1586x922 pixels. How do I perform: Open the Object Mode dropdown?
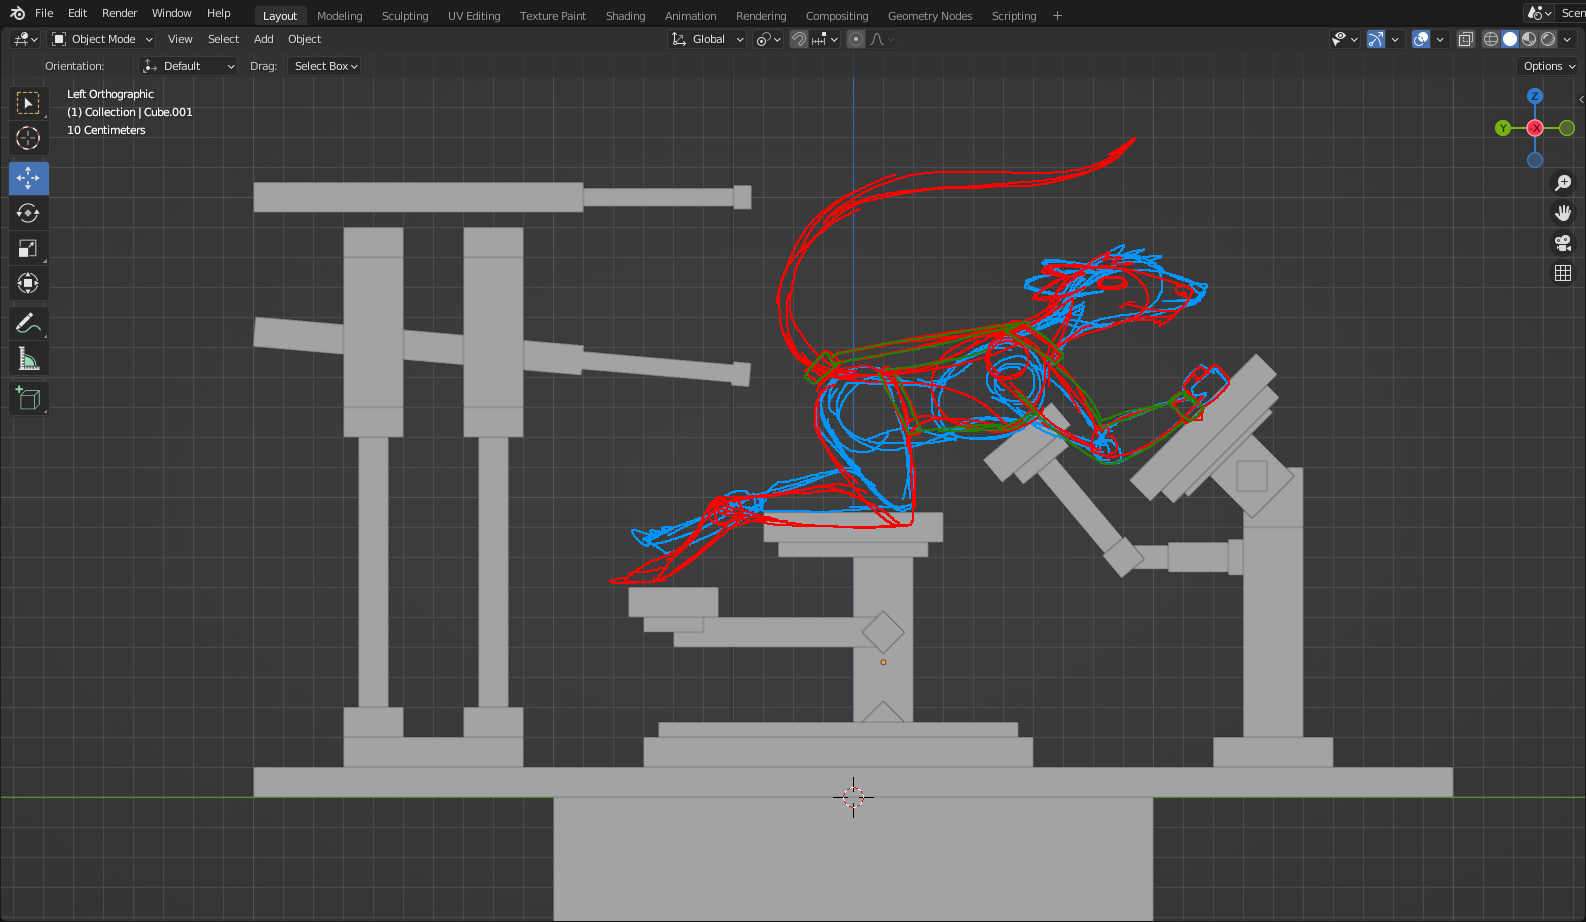[x=103, y=39]
